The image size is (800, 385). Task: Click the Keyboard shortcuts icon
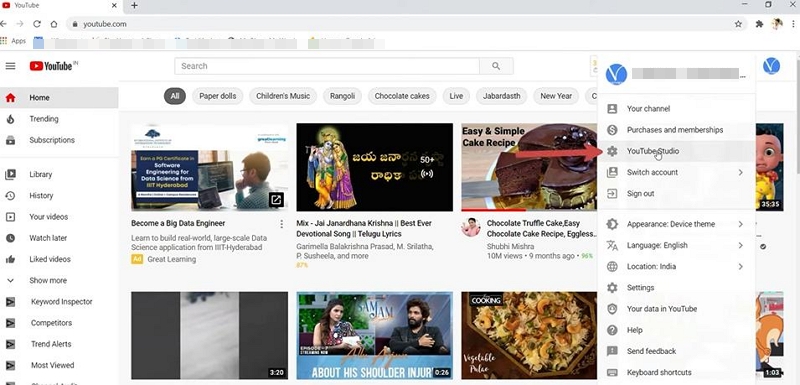point(612,373)
